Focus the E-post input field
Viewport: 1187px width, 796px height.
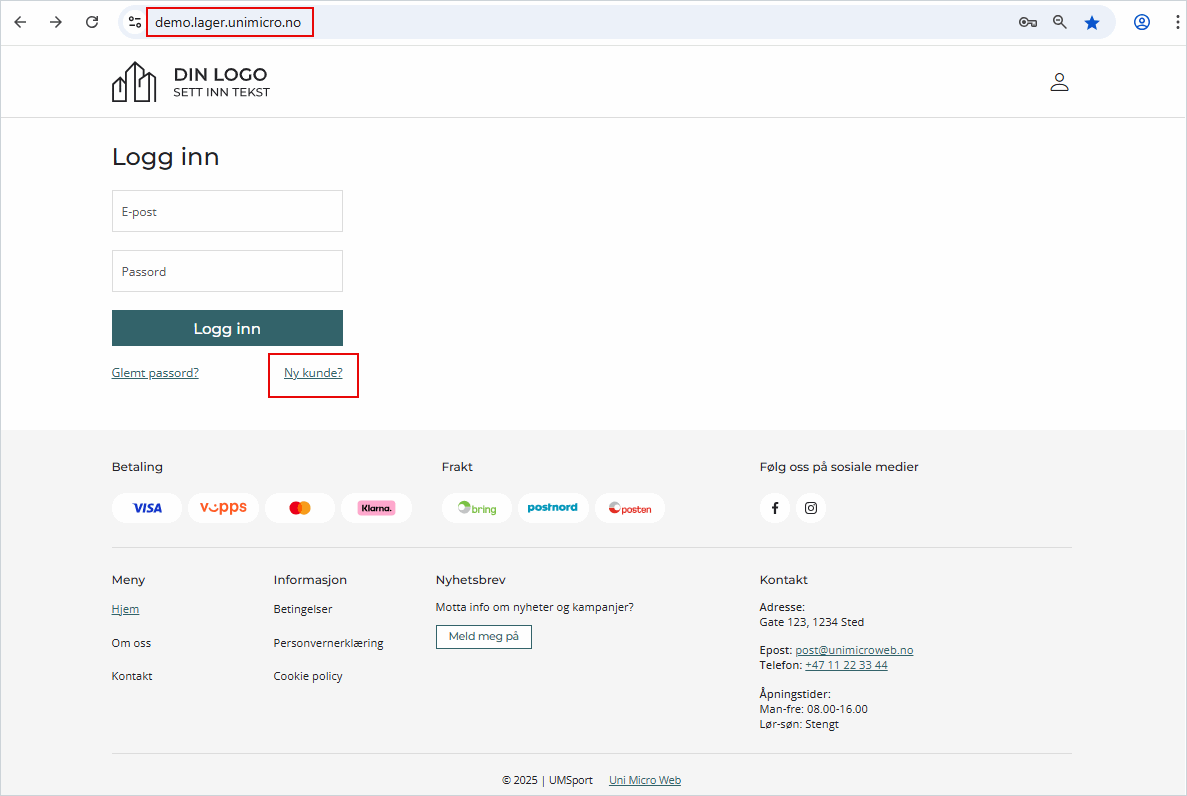click(x=227, y=211)
